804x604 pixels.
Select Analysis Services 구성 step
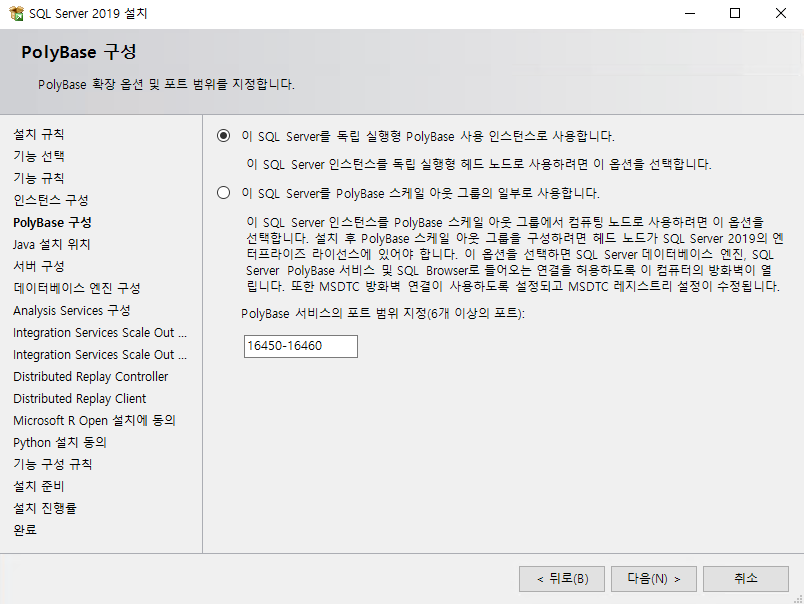coord(72,310)
